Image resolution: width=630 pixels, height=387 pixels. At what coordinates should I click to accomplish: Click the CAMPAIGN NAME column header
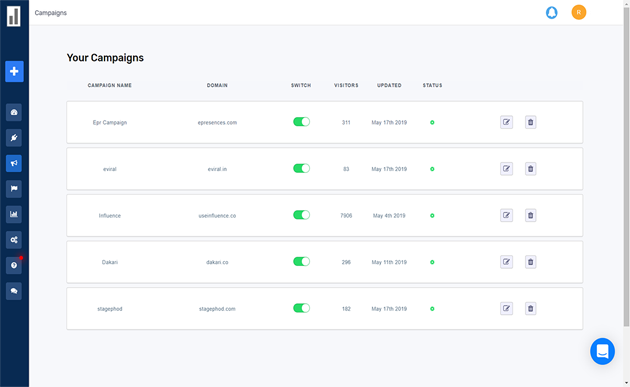pyautogui.click(x=110, y=85)
